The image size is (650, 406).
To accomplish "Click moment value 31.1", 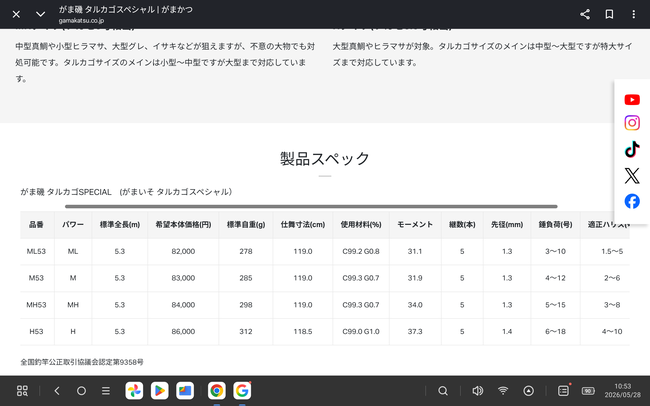I will [415, 251].
